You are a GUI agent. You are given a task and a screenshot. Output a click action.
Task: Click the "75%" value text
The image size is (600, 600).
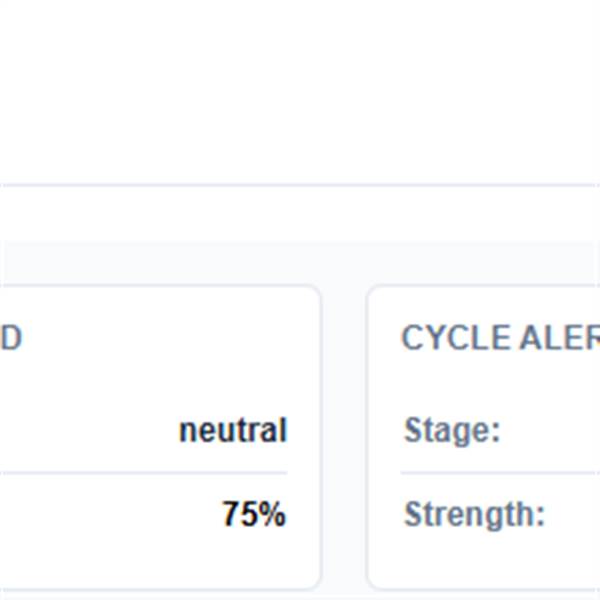(x=254, y=515)
